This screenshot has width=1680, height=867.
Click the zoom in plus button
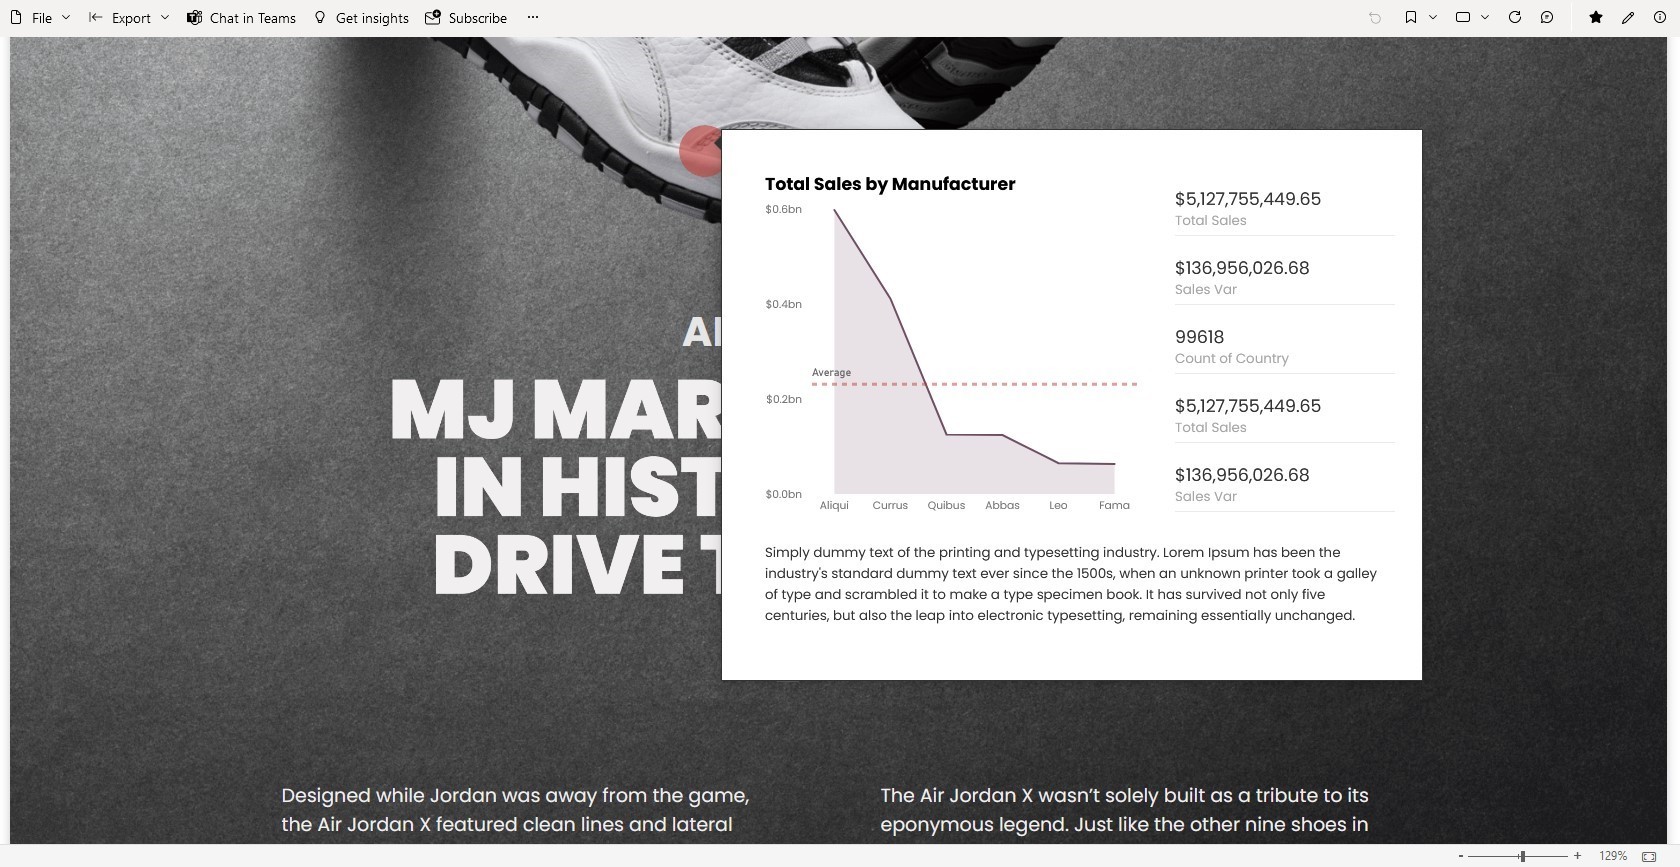[1577, 856]
